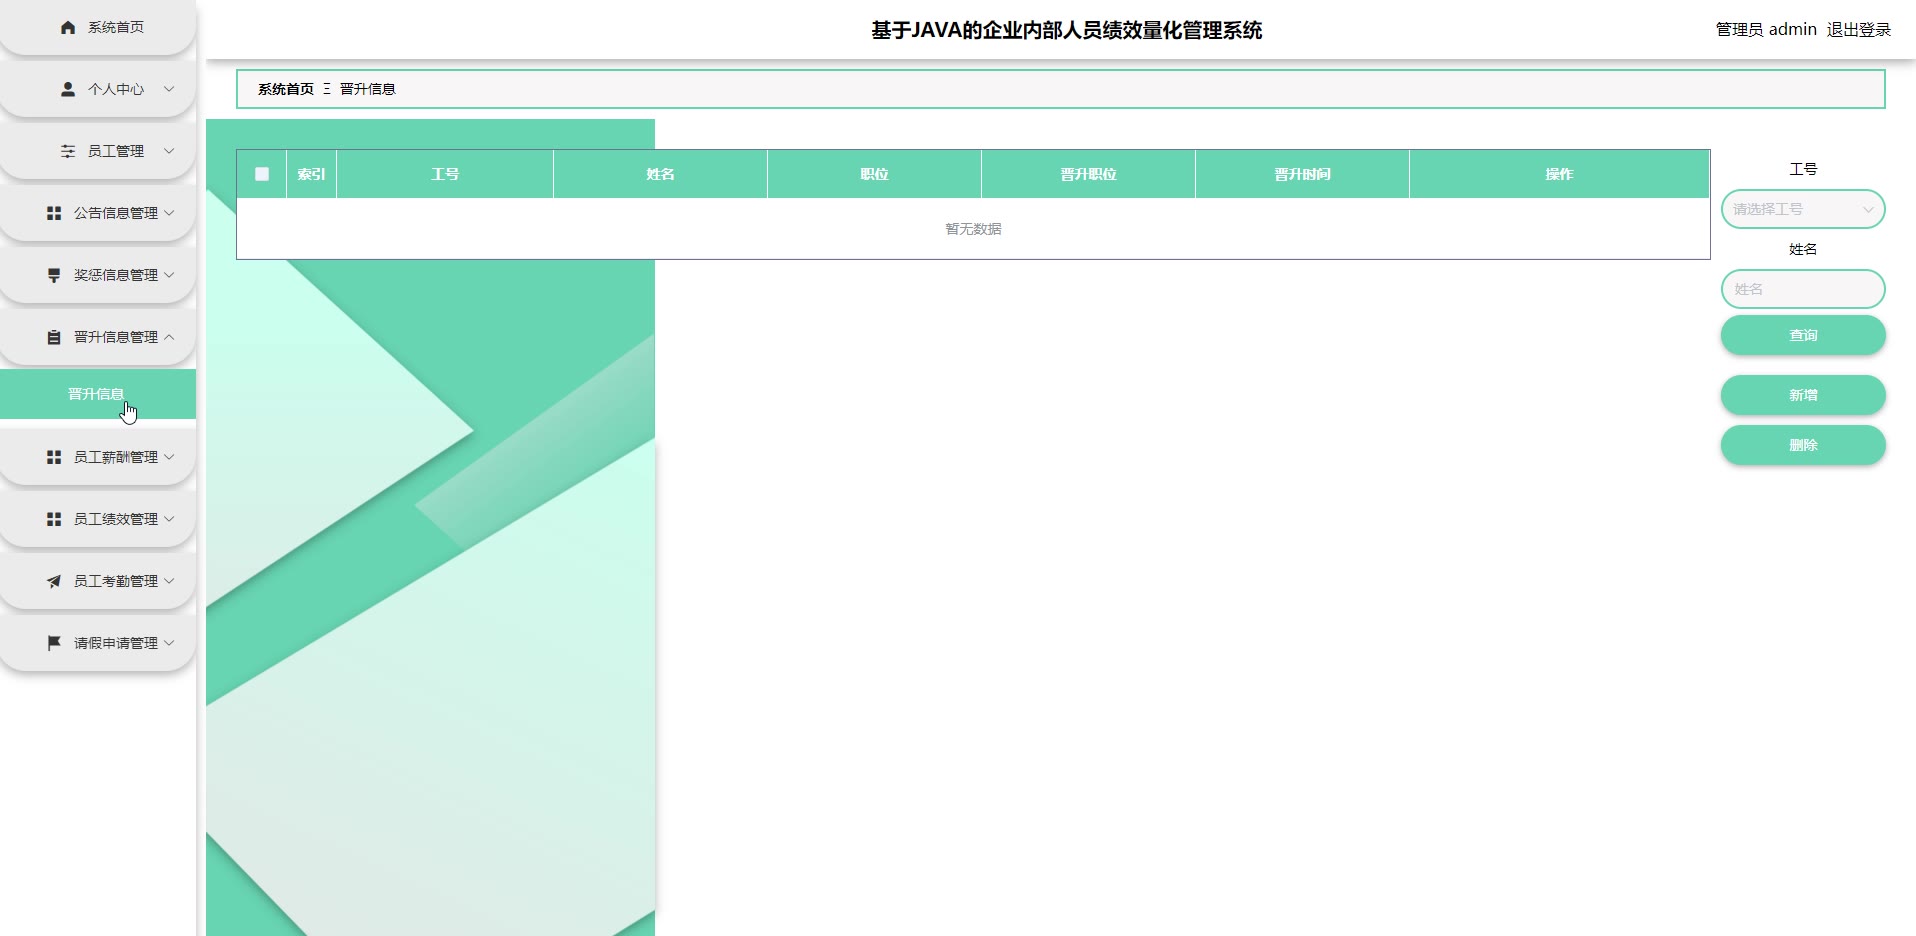Screen dimensions: 1916x936
Task: Expand the 公告信息管理 chevron
Action: pyautogui.click(x=169, y=213)
